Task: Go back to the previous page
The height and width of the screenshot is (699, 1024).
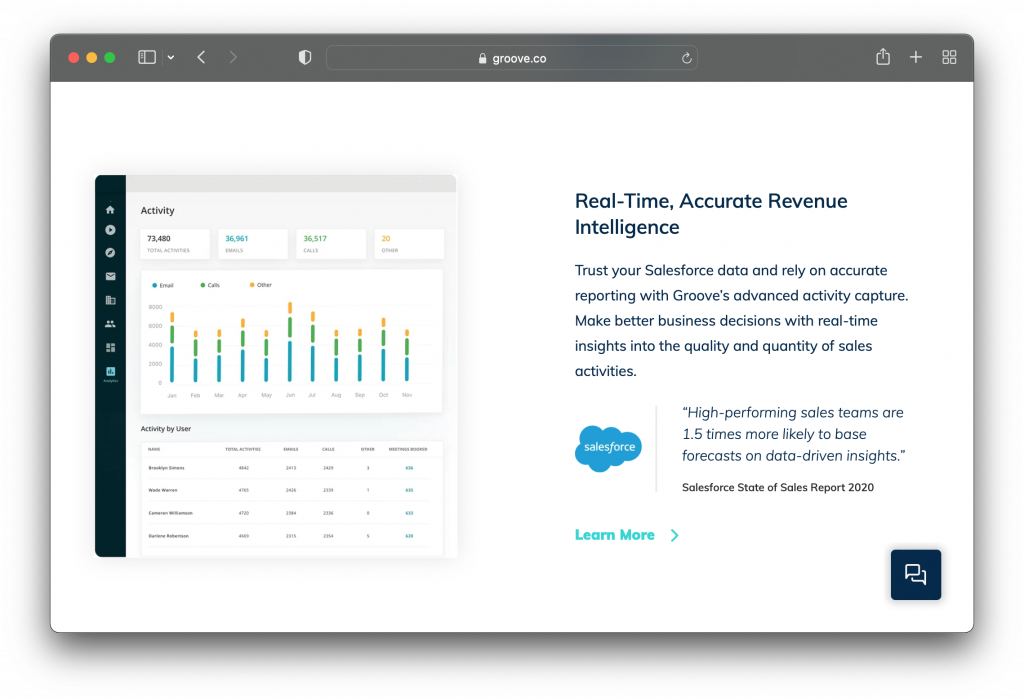Action: click(201, 58)
